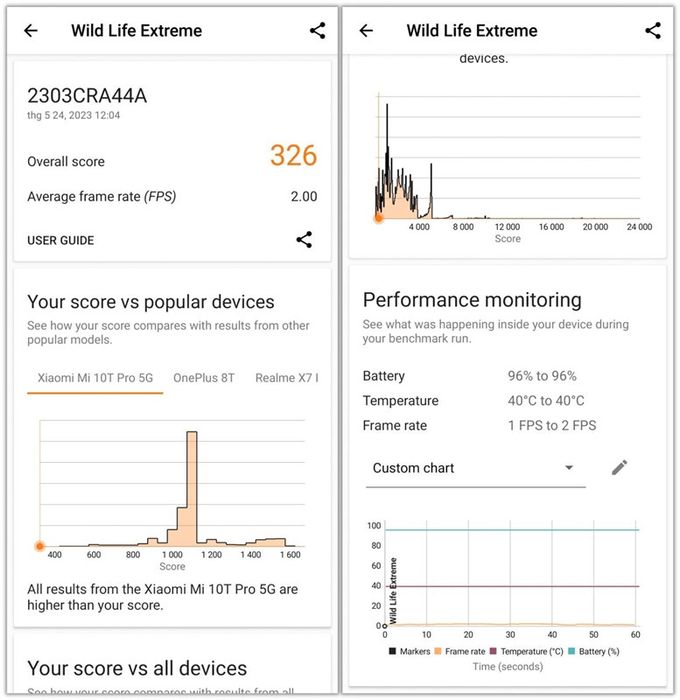
Task: Tap the back arrow in the right screen header
Action: pyautogui.click(x=366, y=31)
